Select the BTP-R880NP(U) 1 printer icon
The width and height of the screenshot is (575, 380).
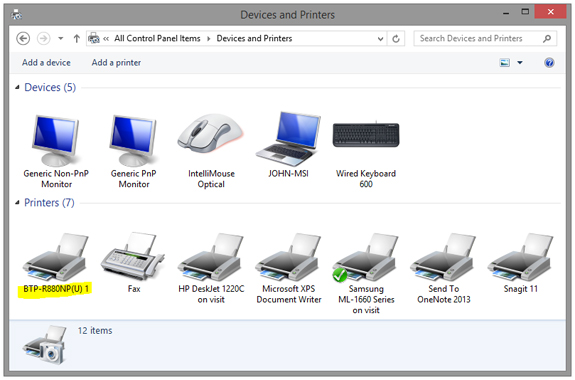(56, 257)
